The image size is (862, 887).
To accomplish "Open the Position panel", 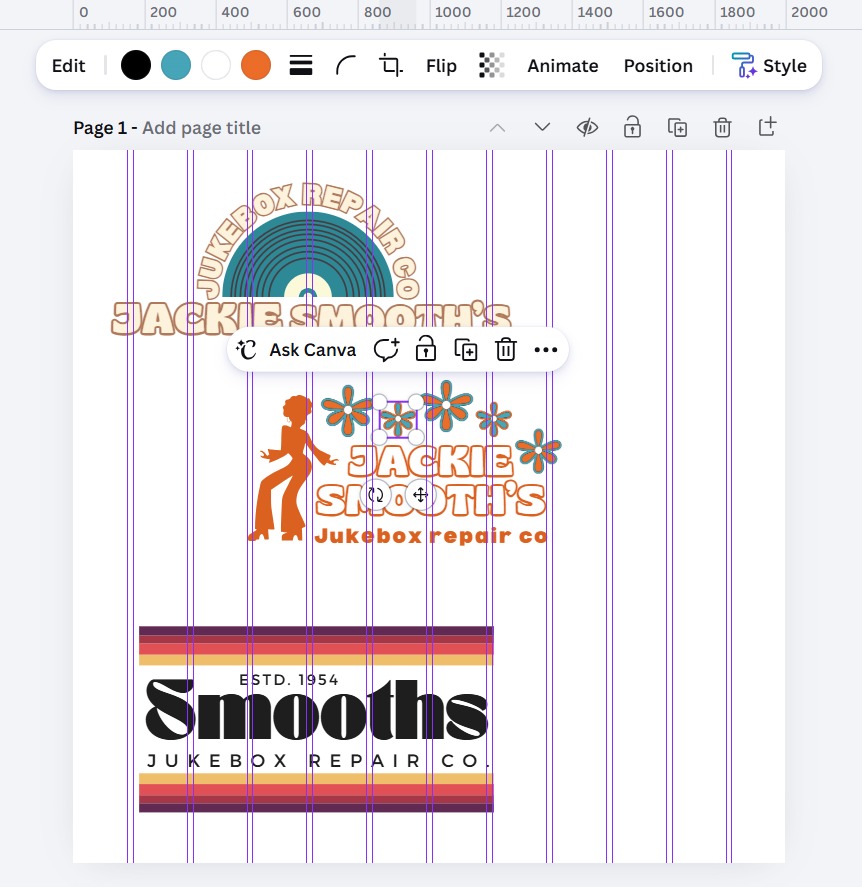I will point(658,66).
